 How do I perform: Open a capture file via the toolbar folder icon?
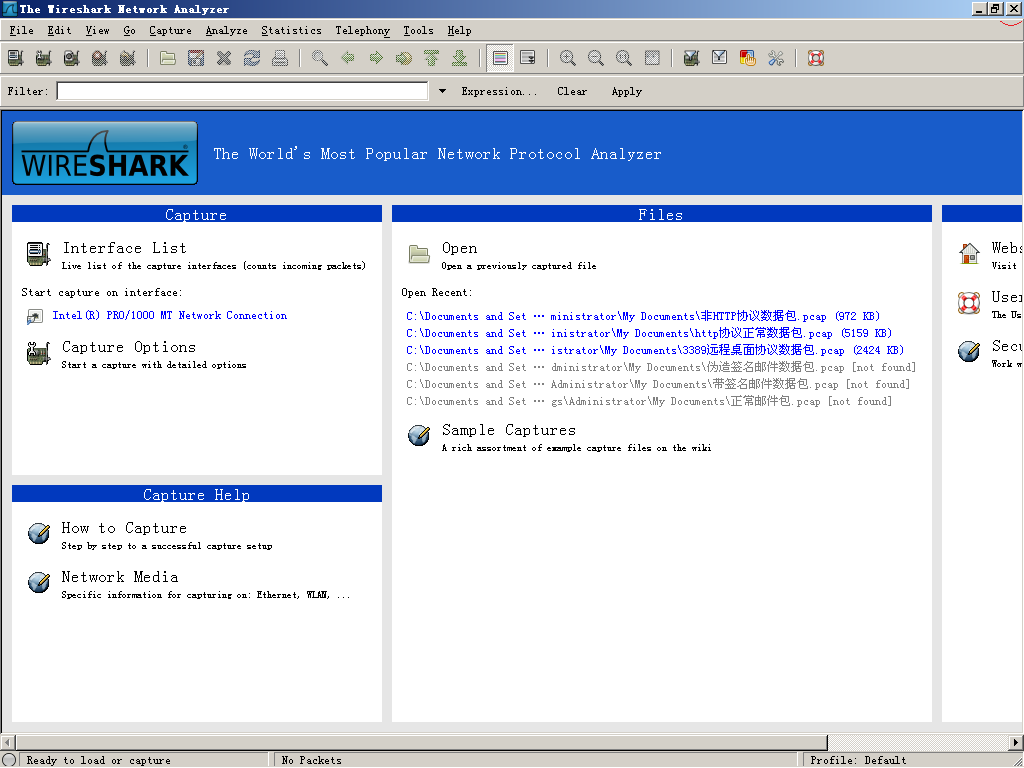[168, 58]
